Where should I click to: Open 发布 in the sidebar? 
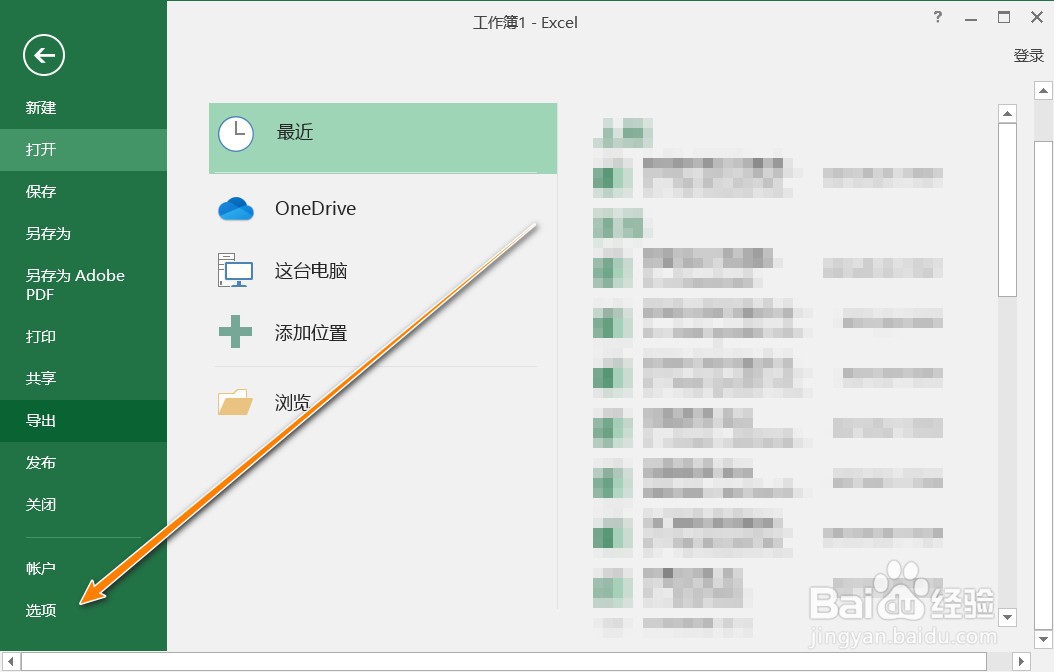pyautogui.click(x=83, y=462)
